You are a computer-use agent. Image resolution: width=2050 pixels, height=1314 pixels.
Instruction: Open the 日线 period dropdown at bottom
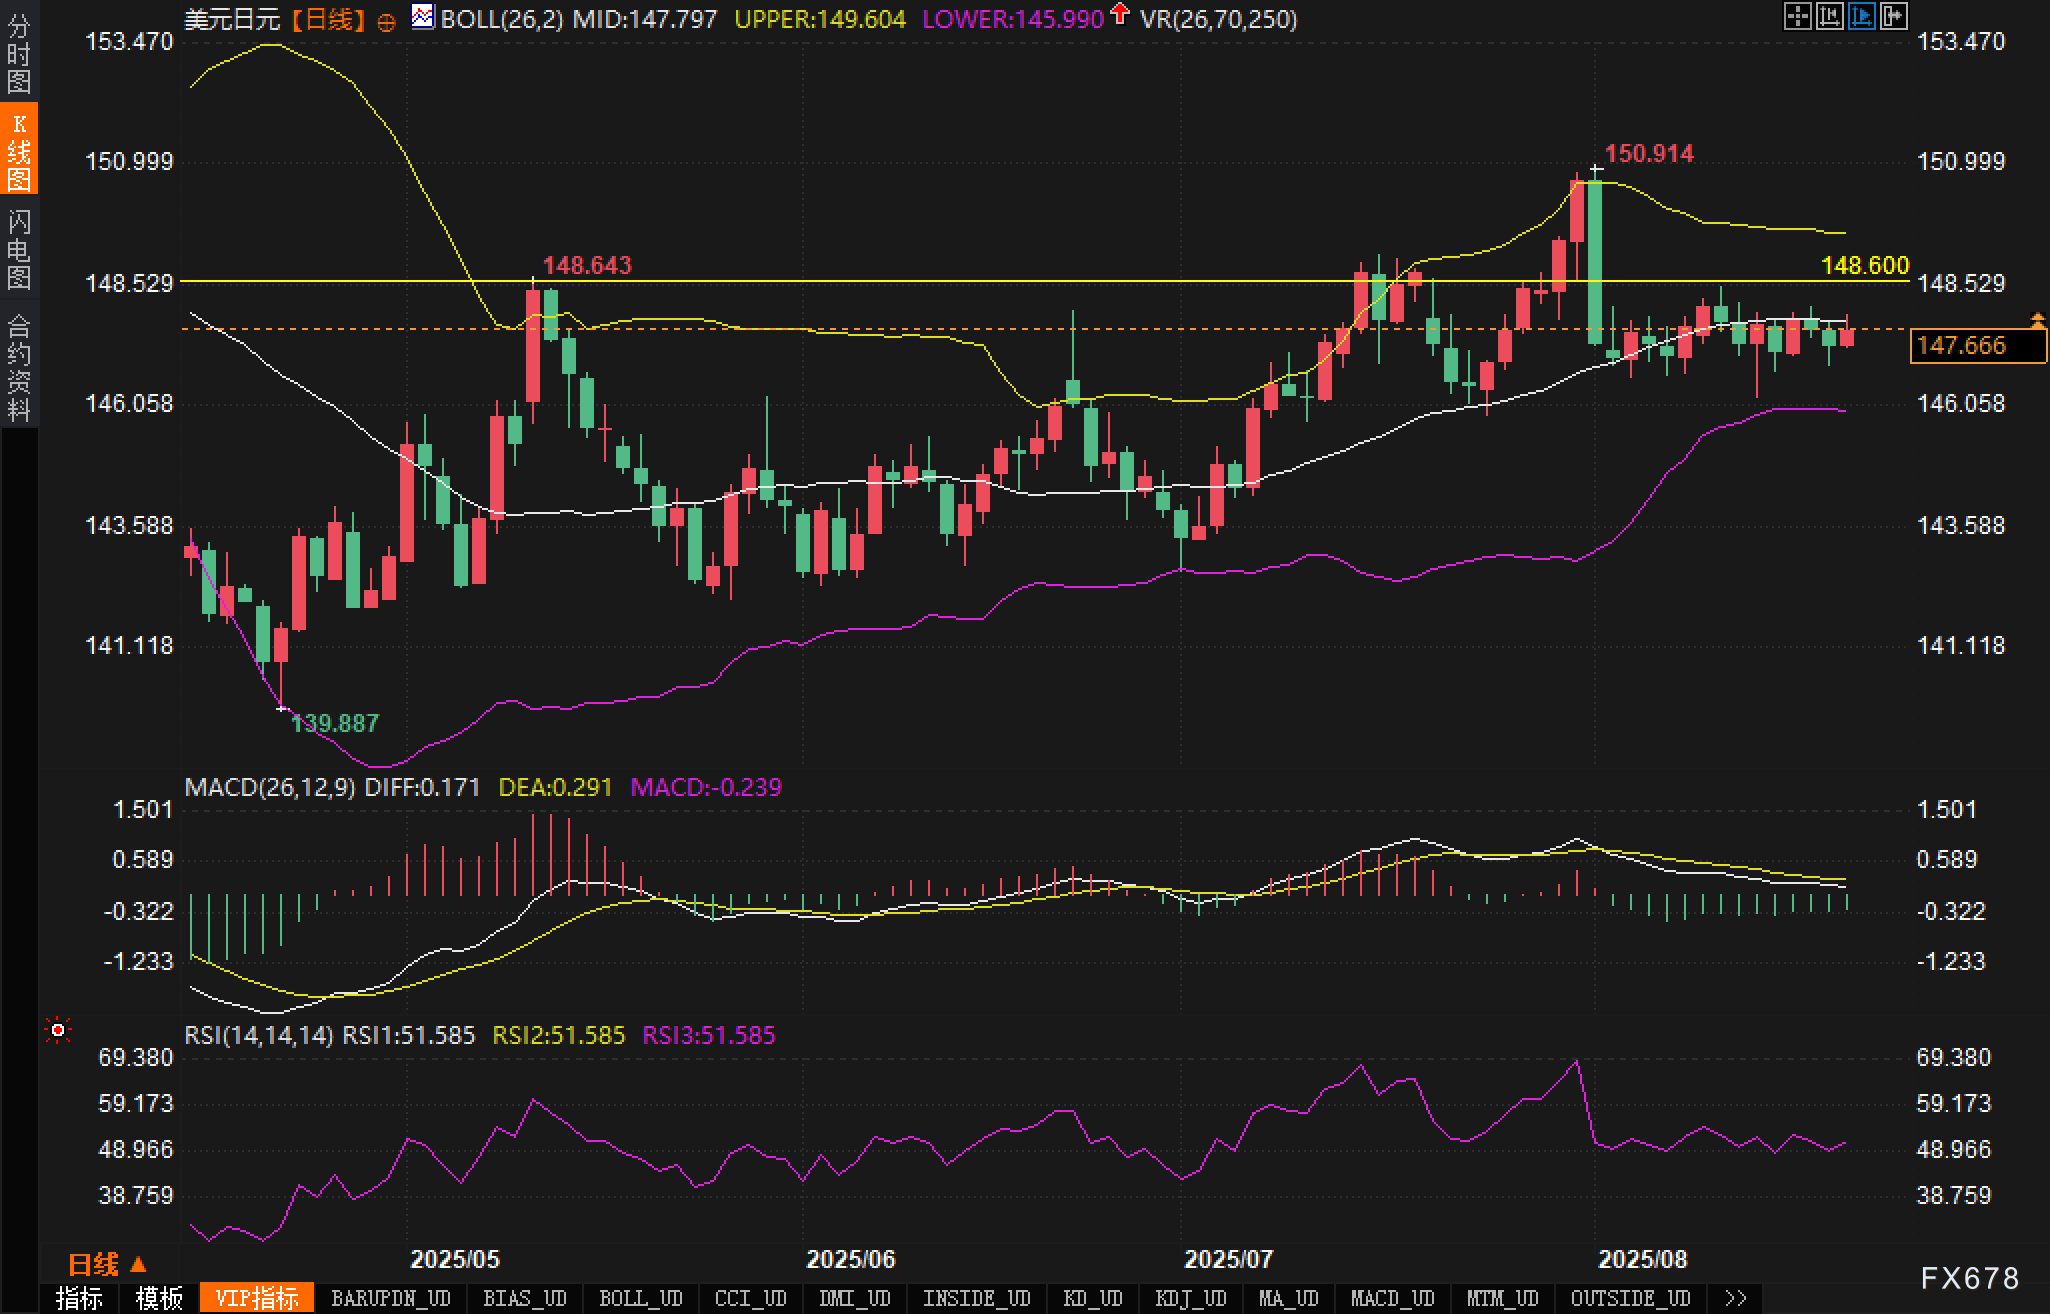107,1265
